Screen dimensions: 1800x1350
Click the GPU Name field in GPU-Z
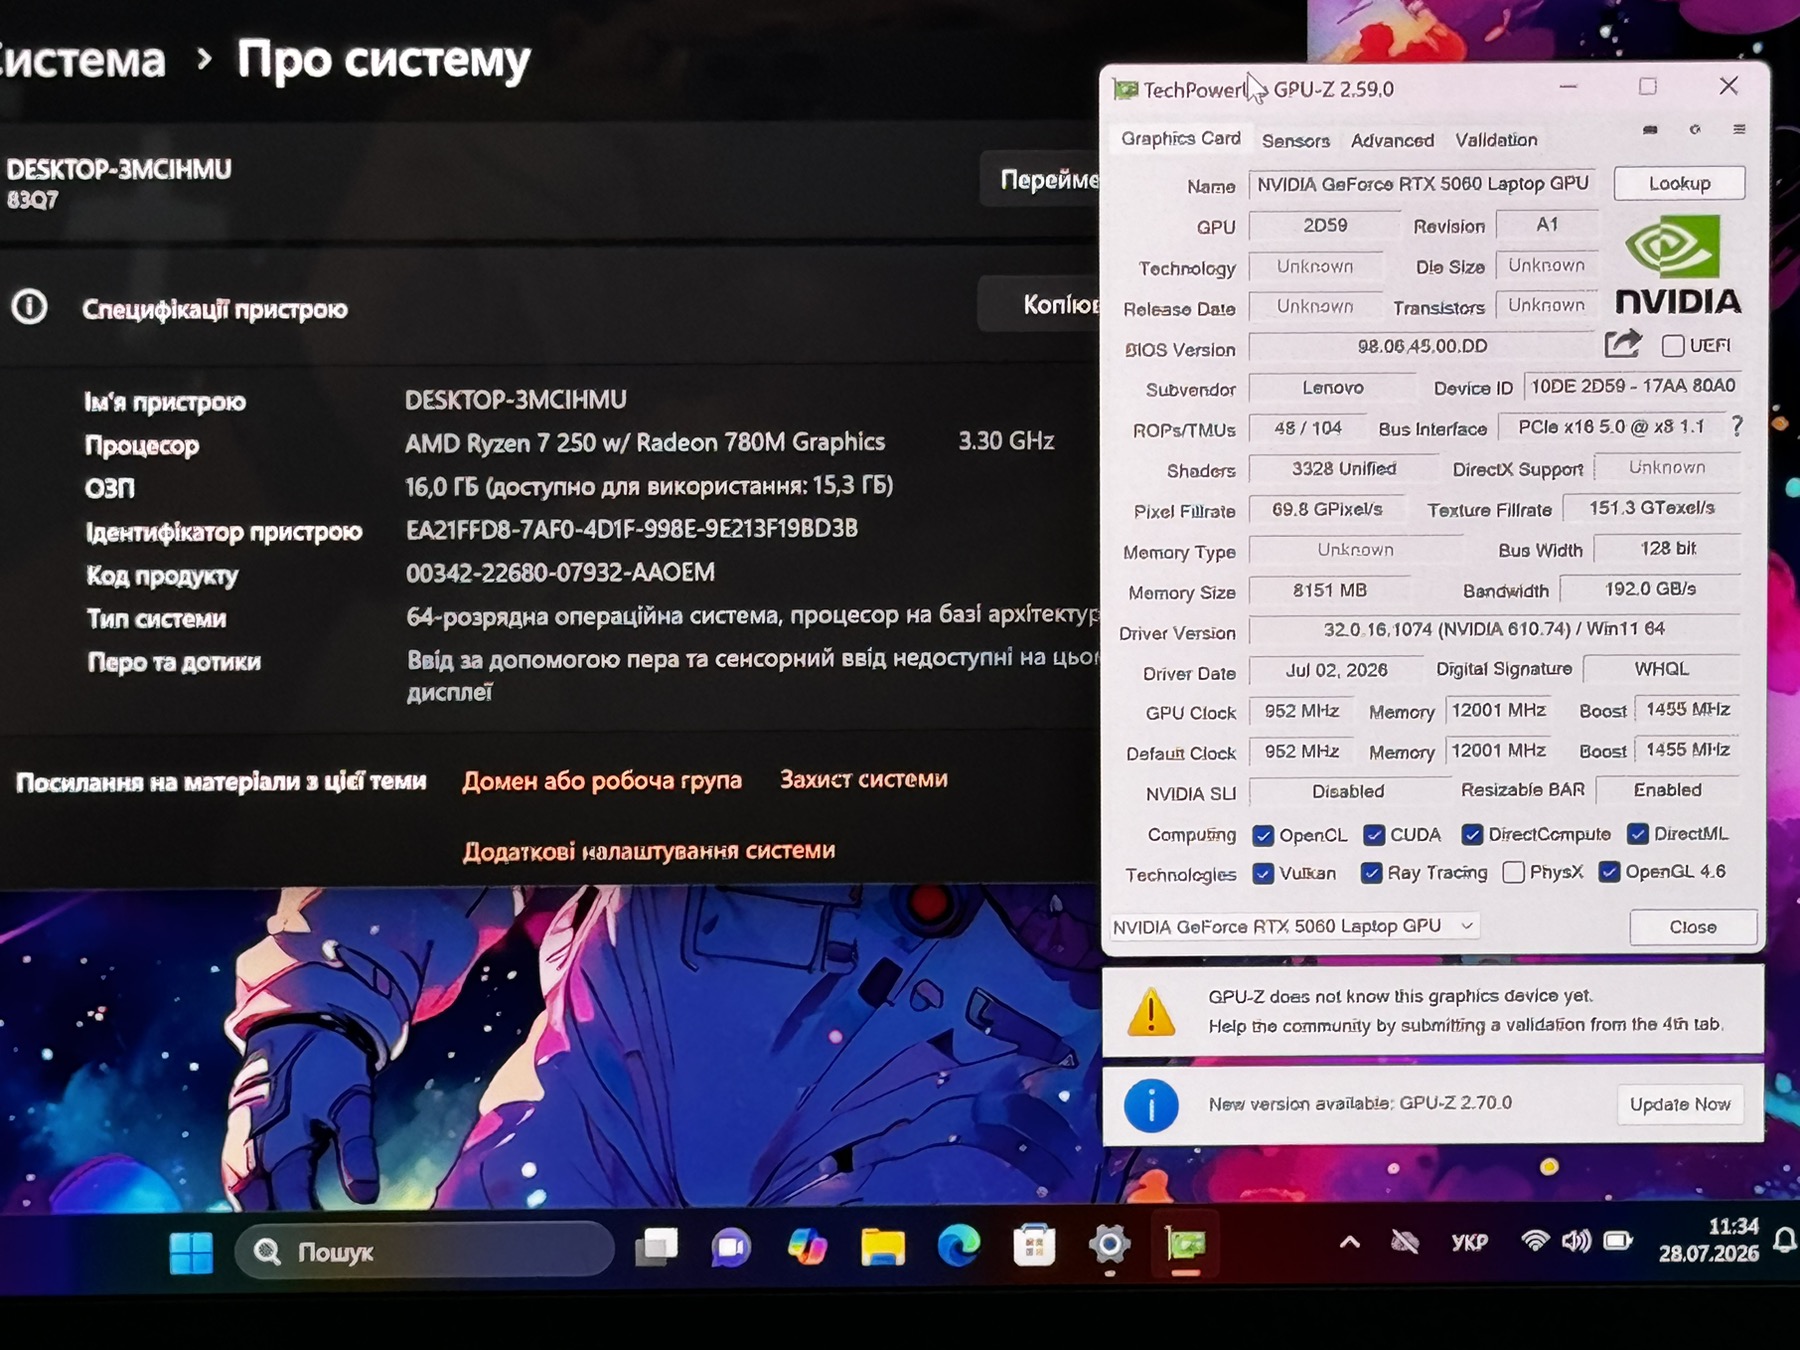click(1423, 184)
